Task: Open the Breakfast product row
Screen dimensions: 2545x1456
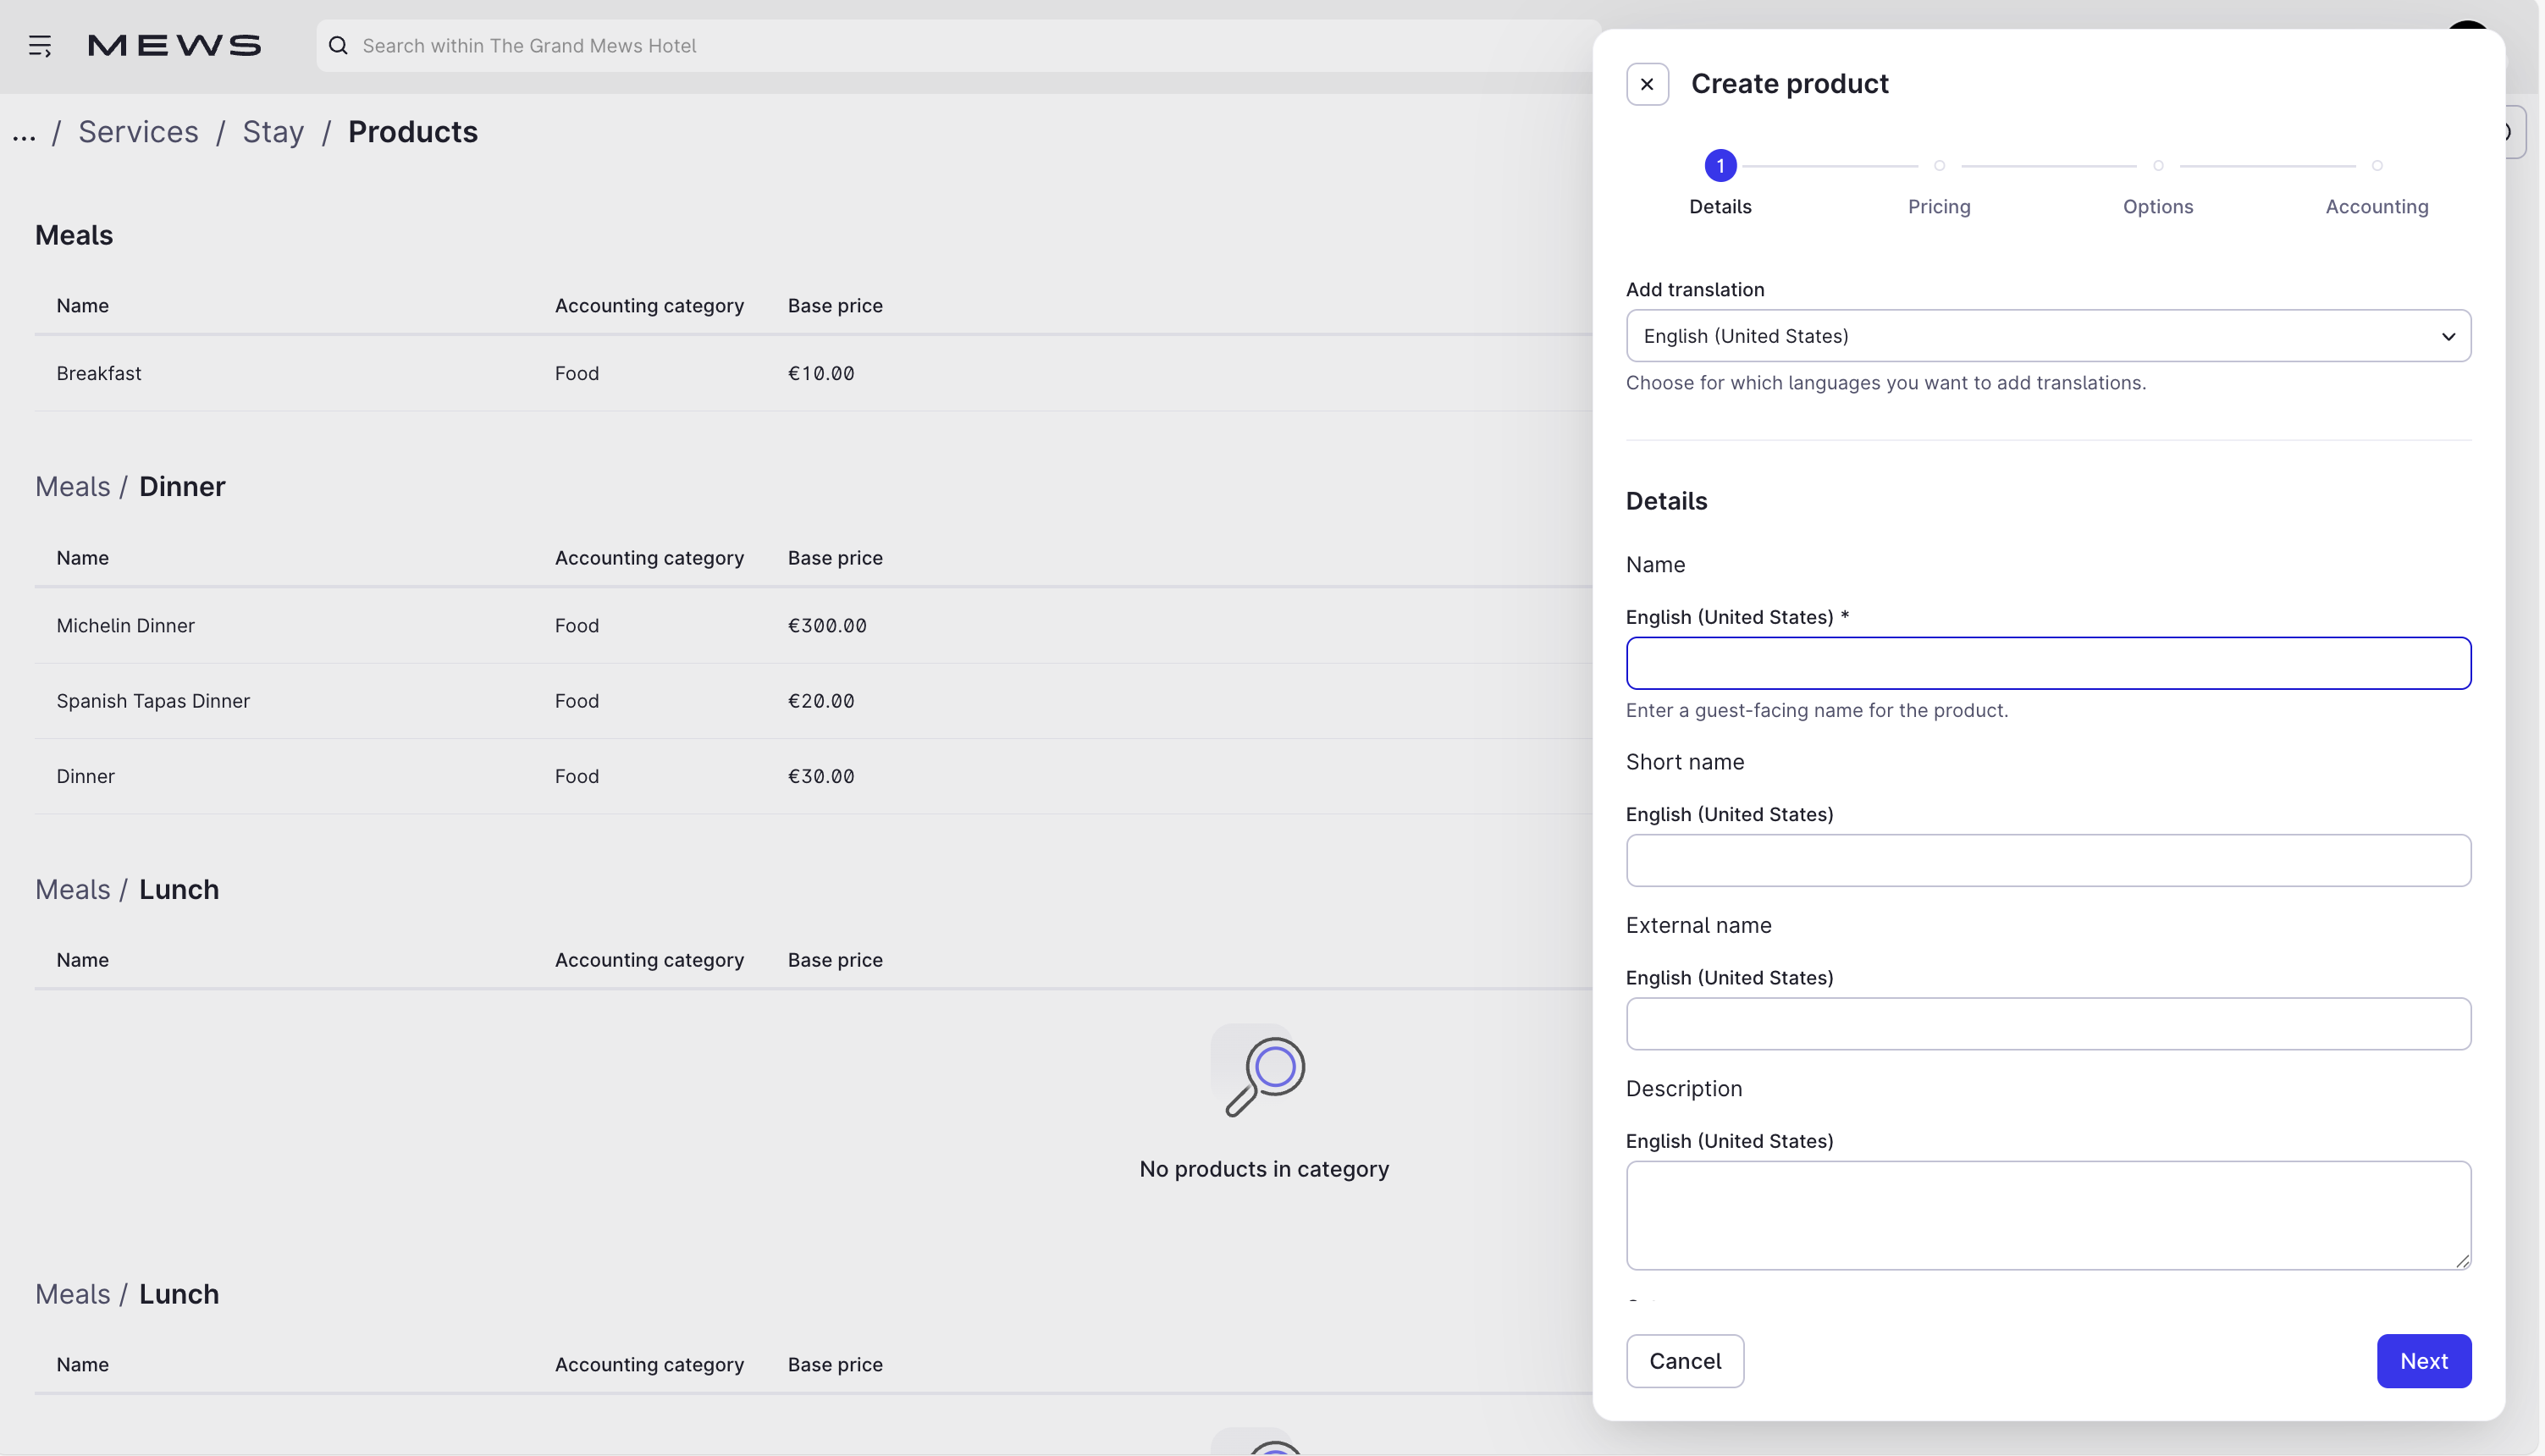Action: point(813,373)
